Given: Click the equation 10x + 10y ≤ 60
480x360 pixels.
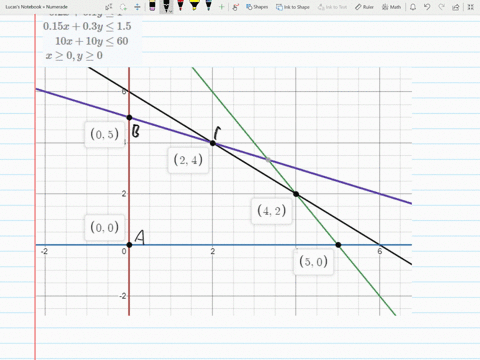Looking at the screenshot, I should [x=92, y=41].
